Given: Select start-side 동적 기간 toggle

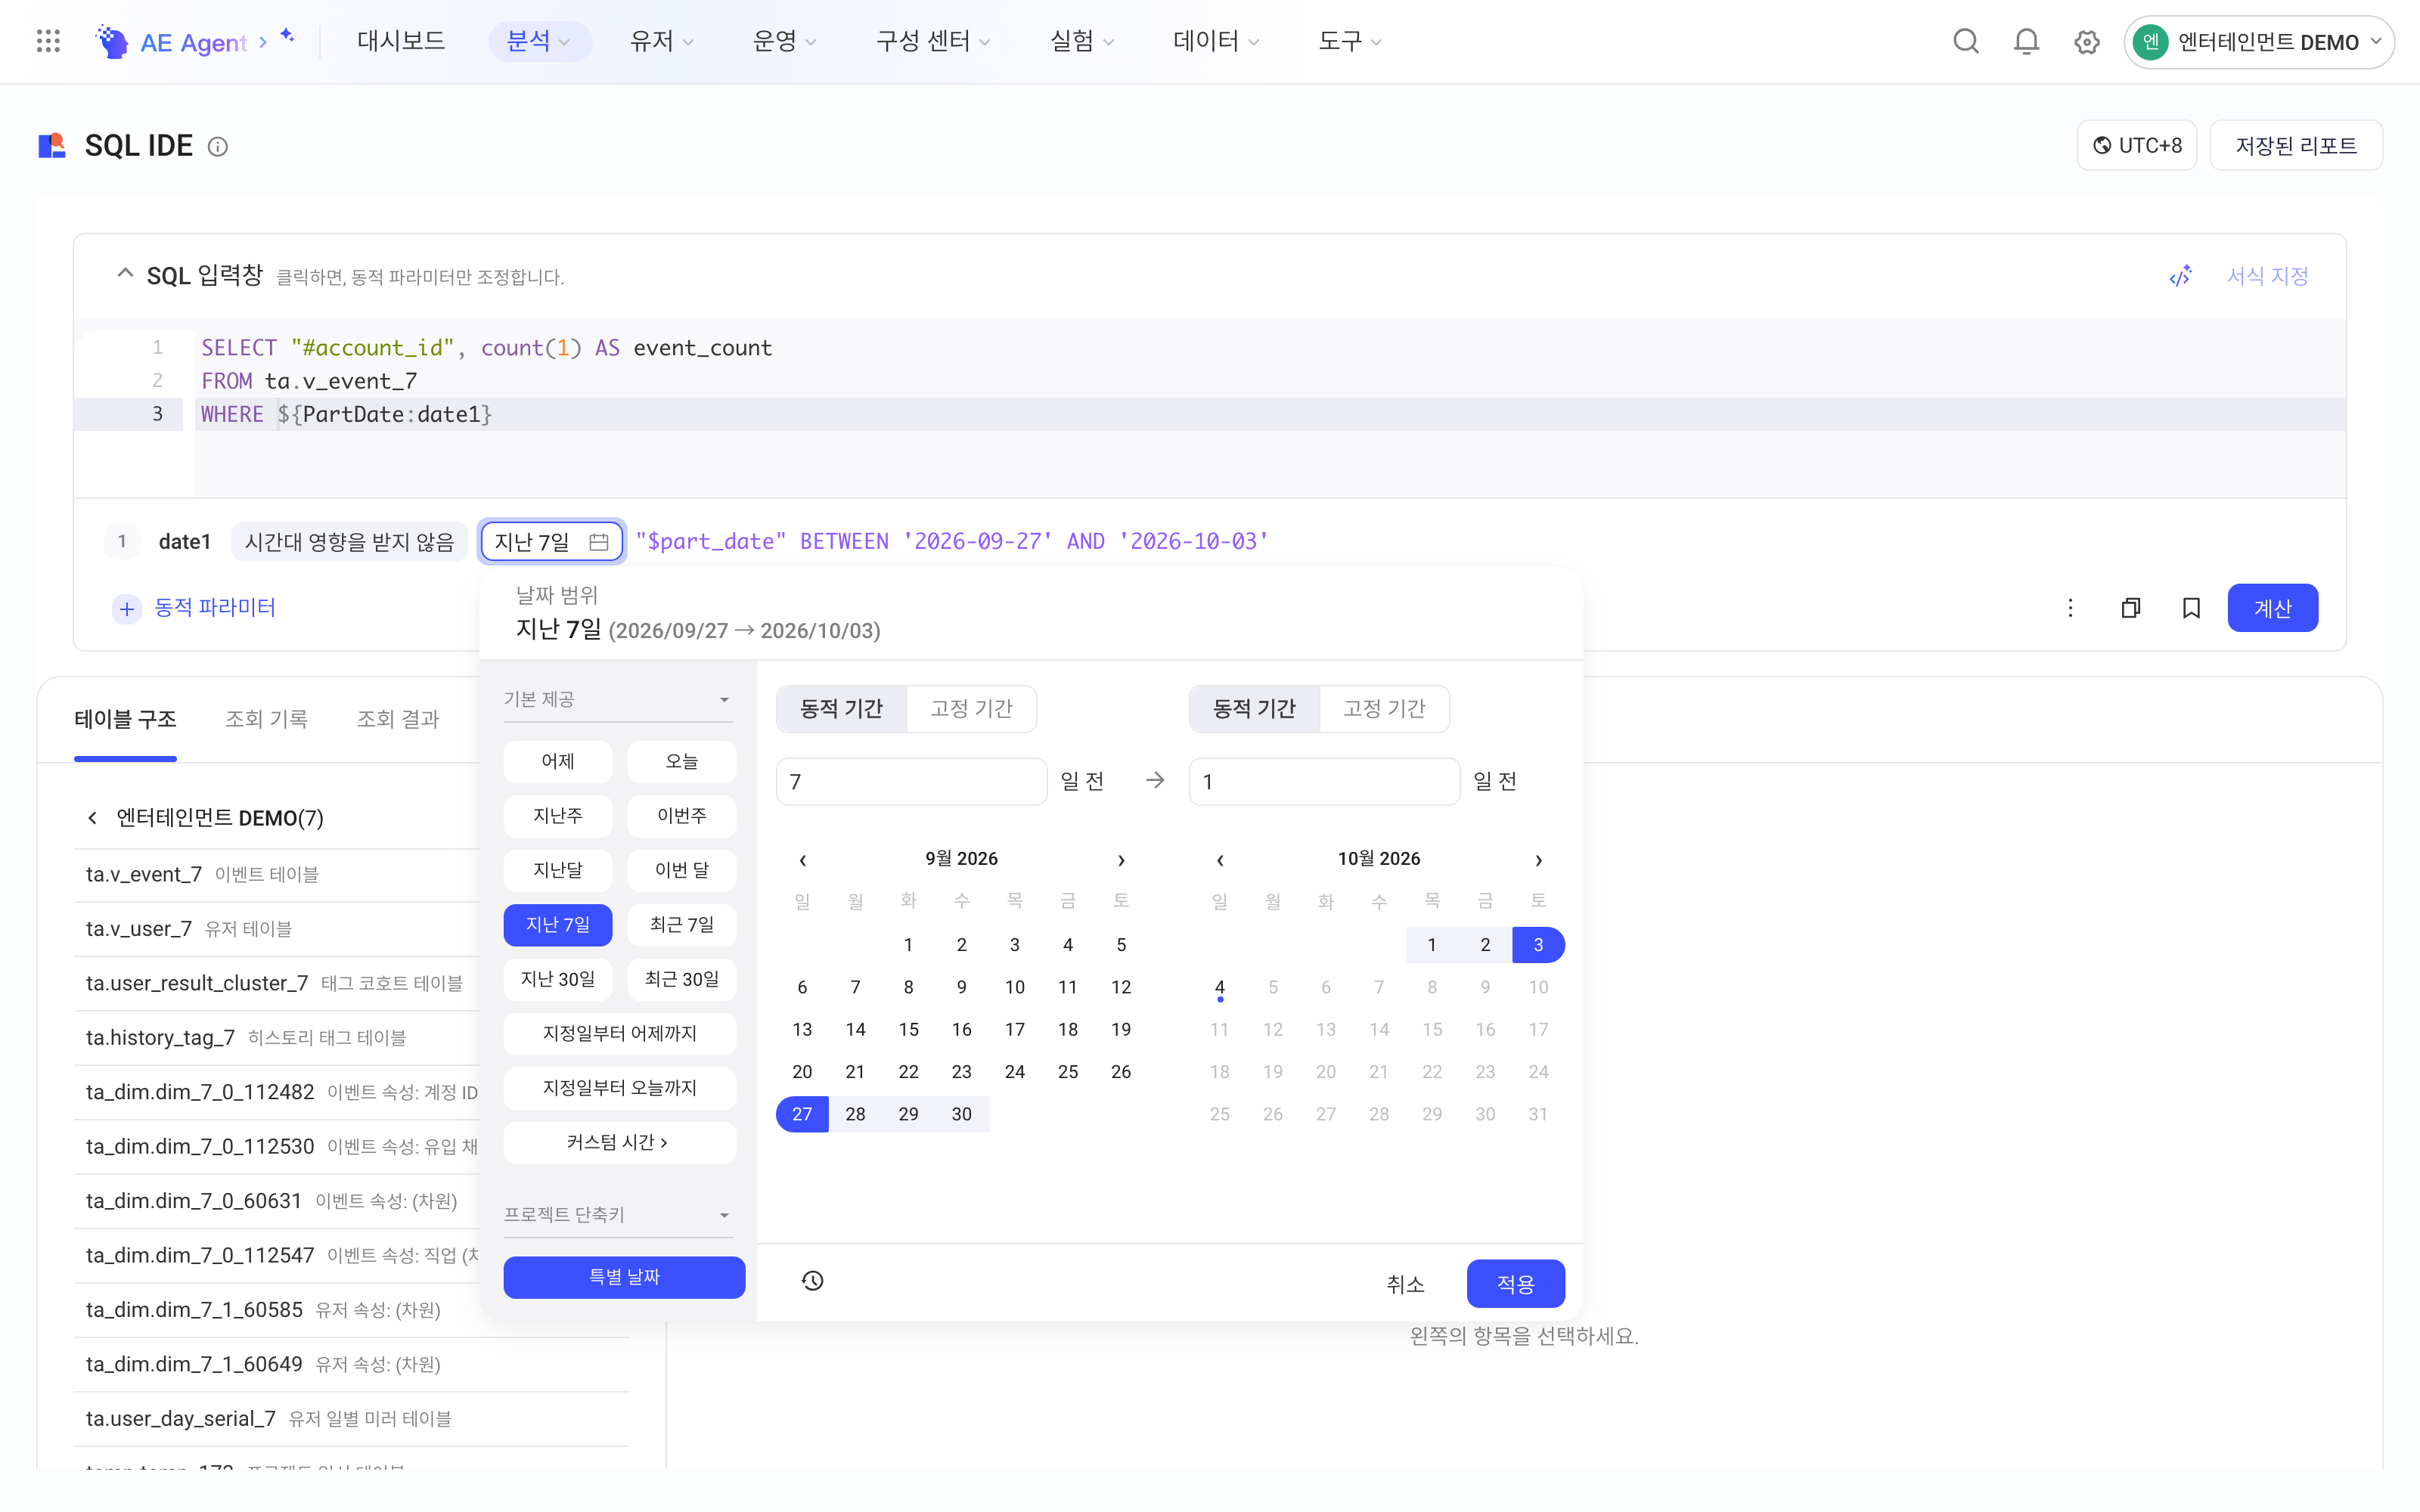Looking at the screenshot, I should click(842, 709).
